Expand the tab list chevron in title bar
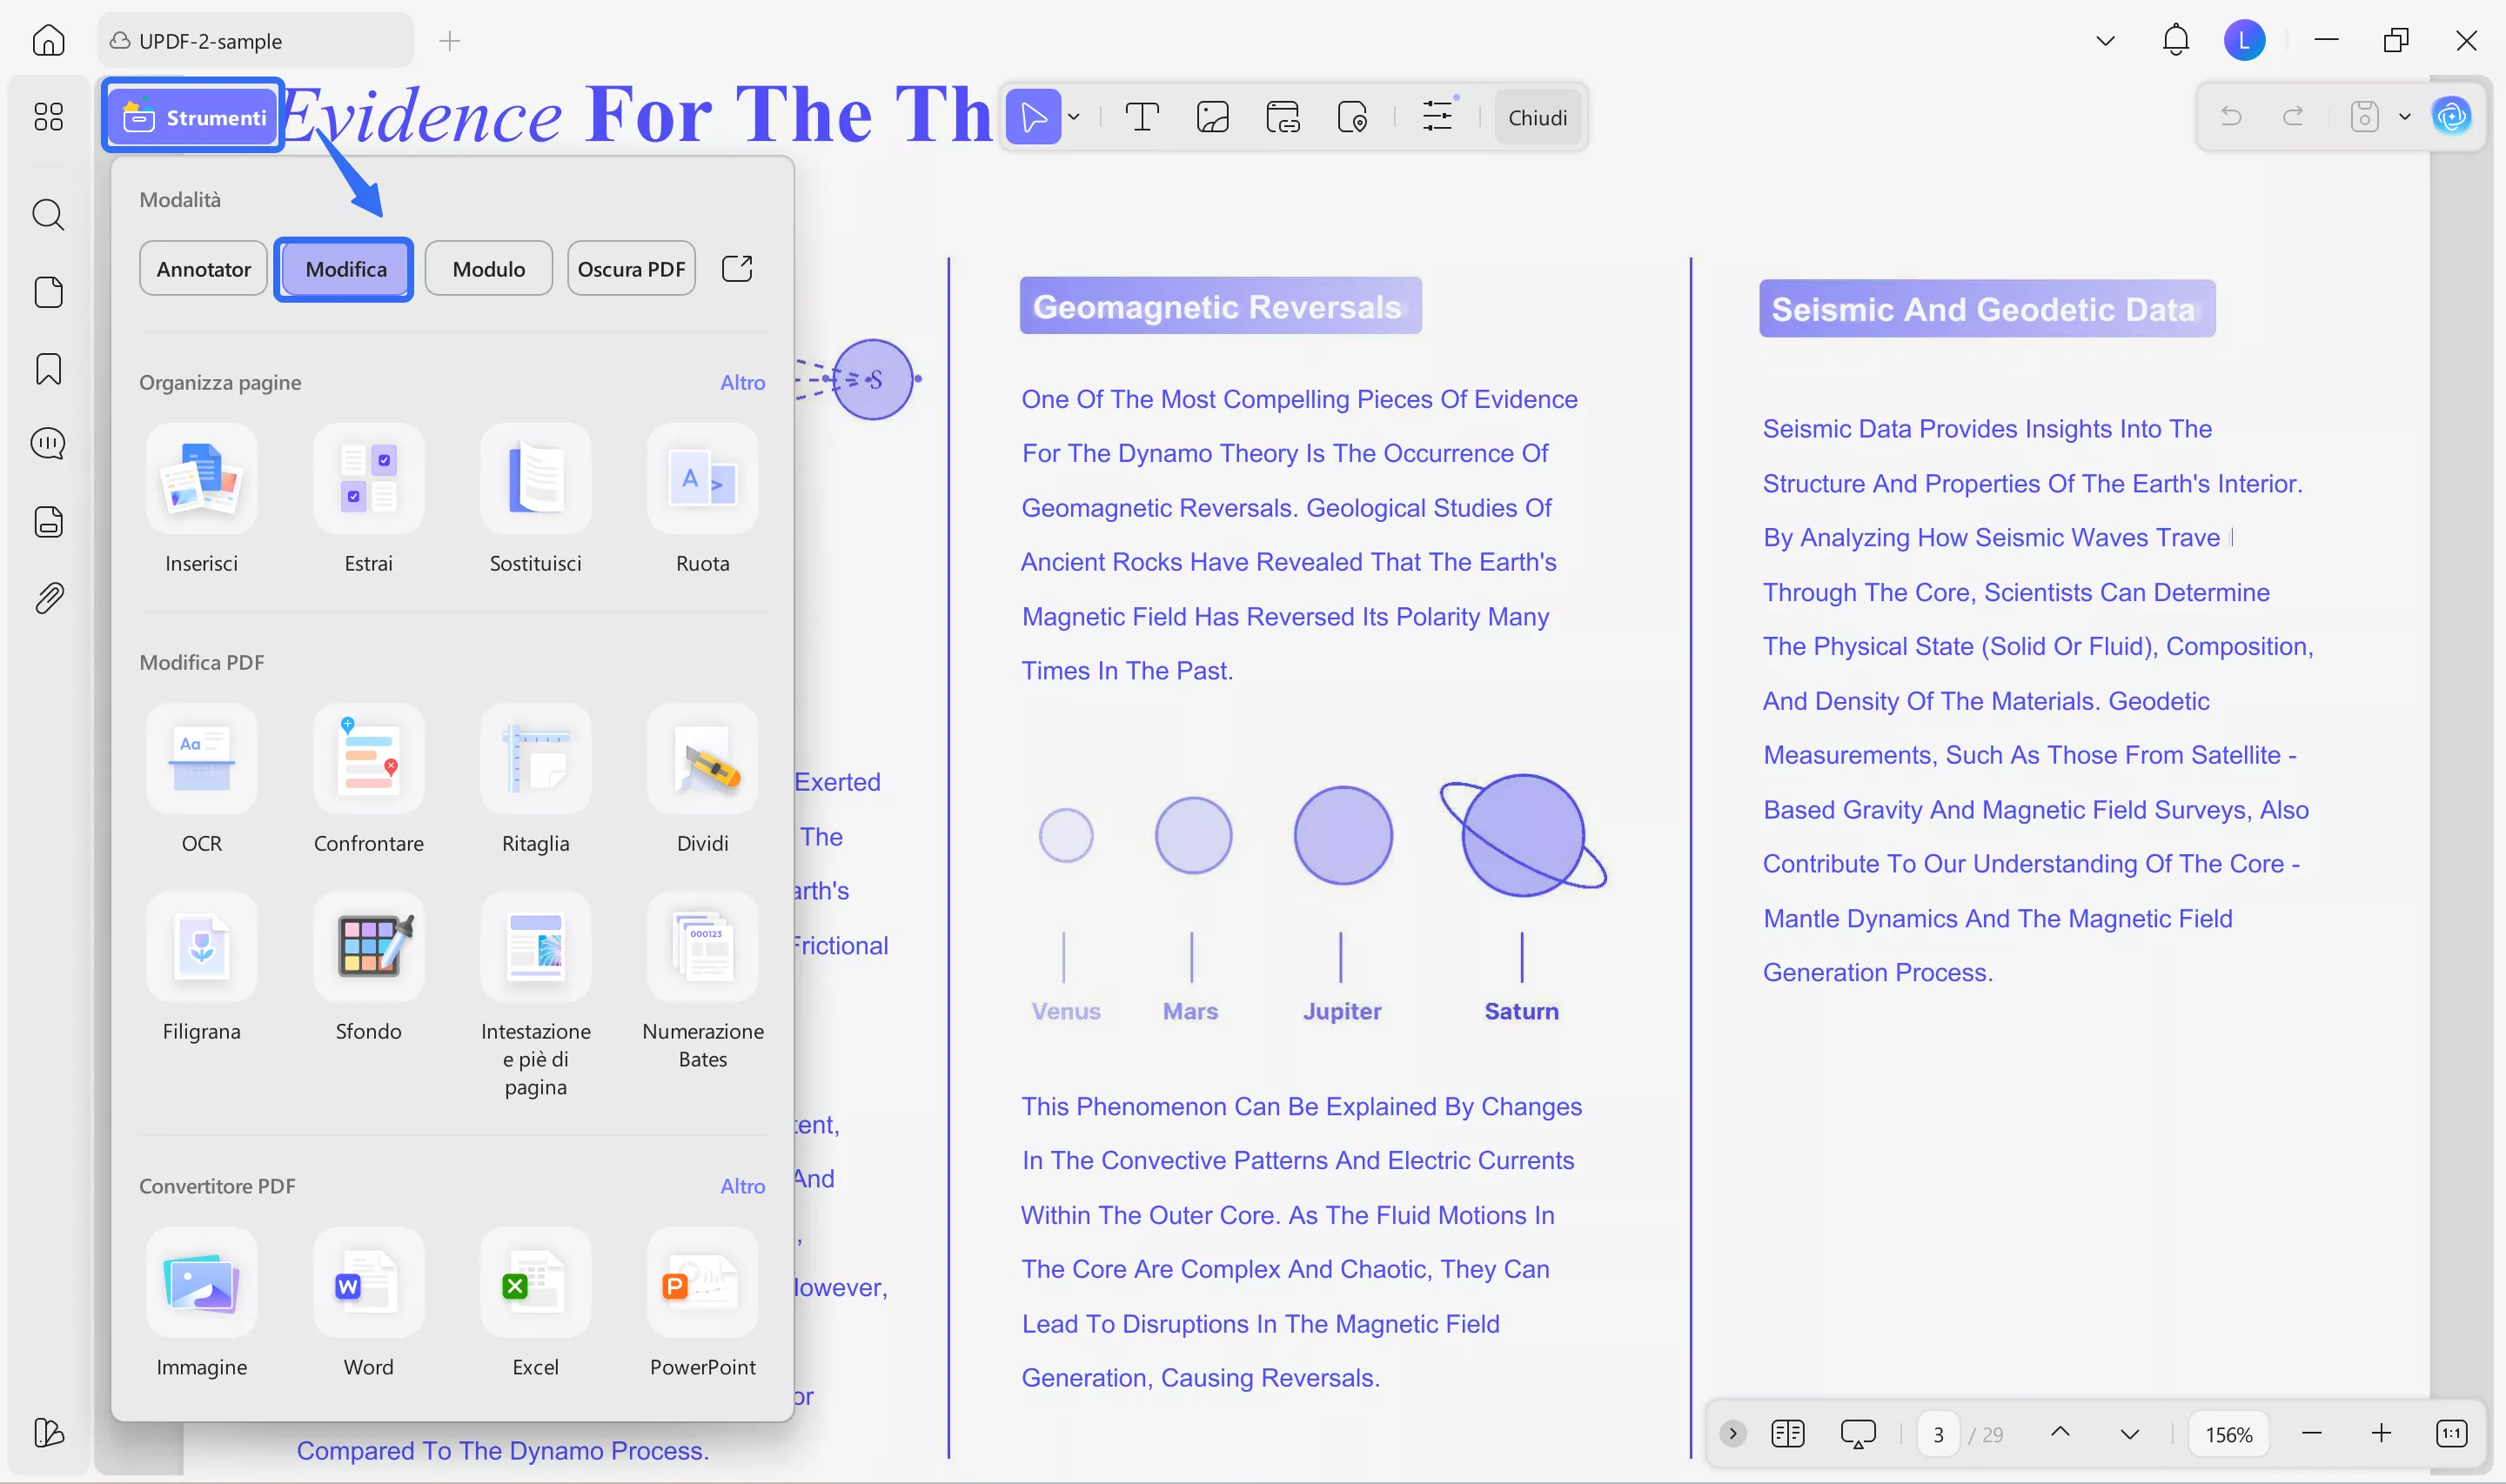The width and height of the screenshot is (2506, 1484). click(2105, 41)
